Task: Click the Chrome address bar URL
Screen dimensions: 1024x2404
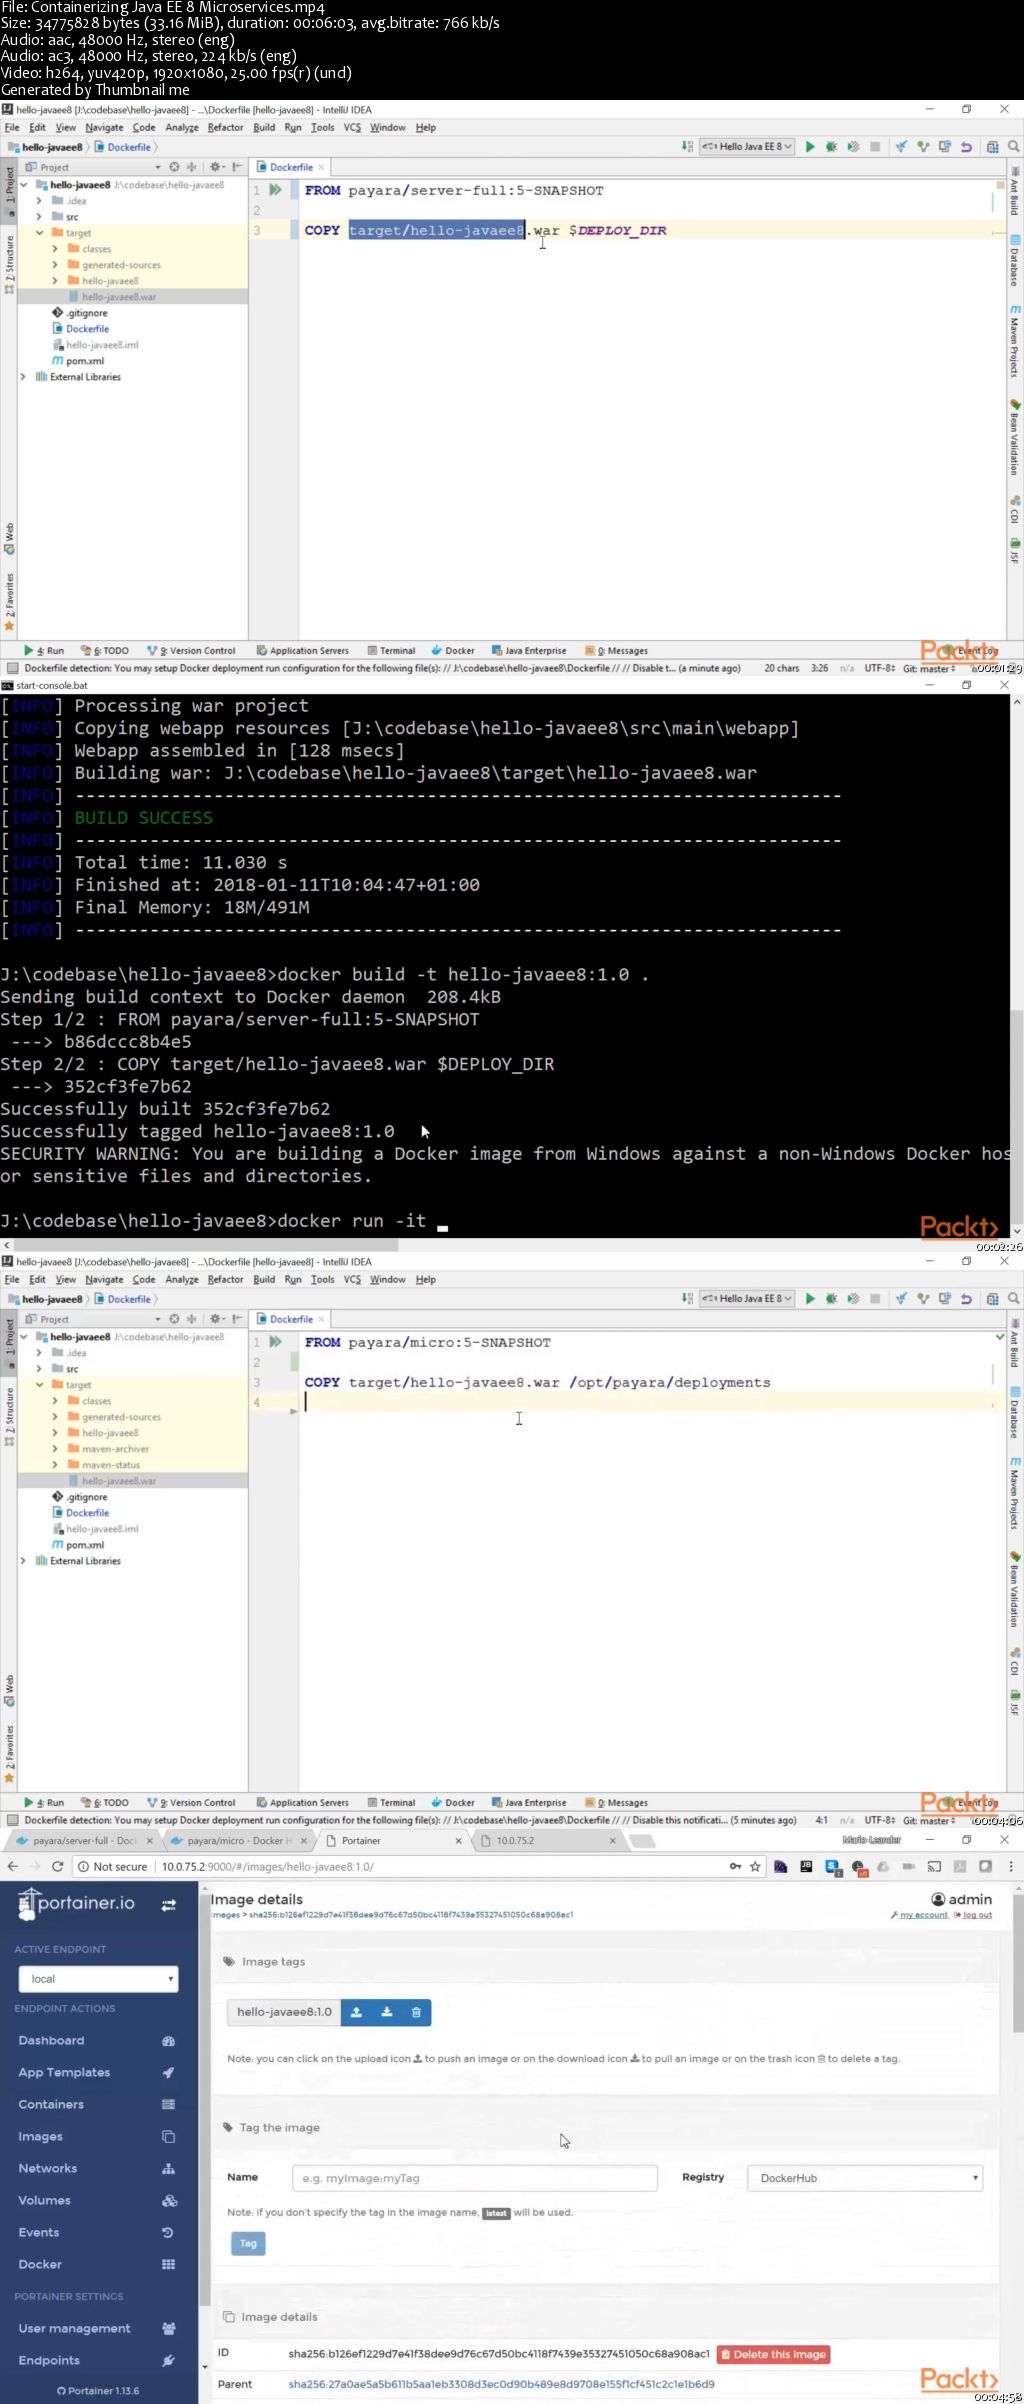Action: pos(268,1866)
